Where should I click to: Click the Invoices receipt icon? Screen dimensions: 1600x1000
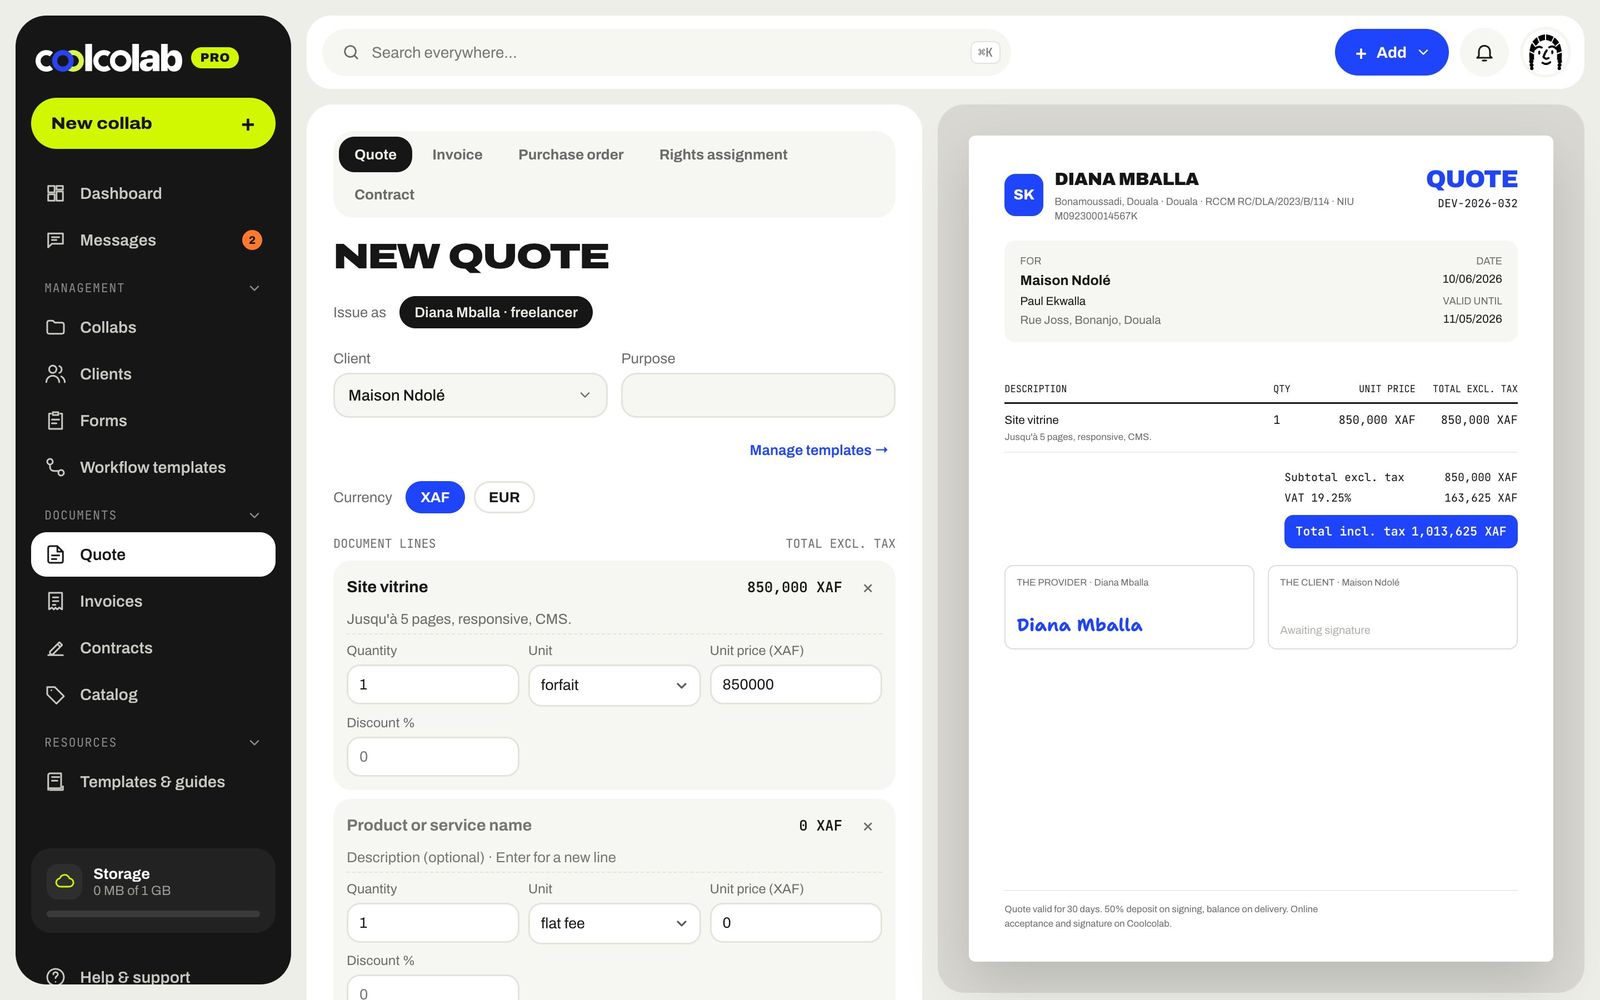tap(56, 601)
